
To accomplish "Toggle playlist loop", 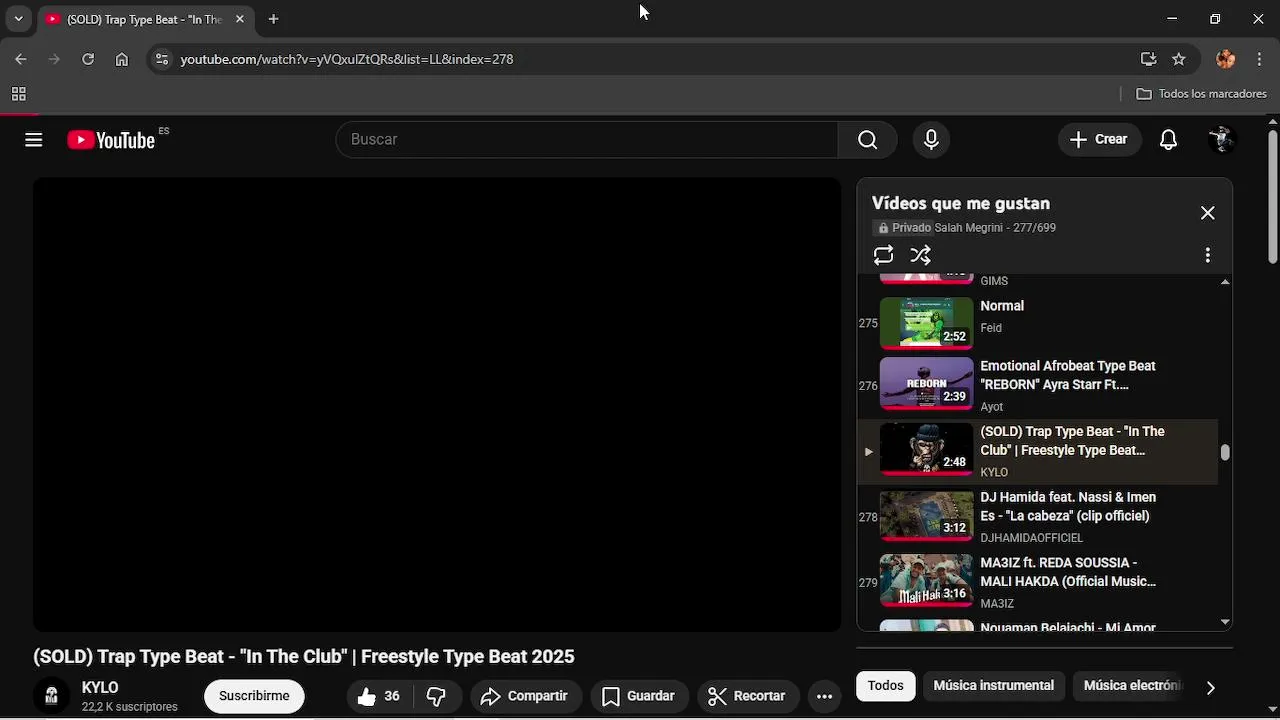I will tap(883, 255).
